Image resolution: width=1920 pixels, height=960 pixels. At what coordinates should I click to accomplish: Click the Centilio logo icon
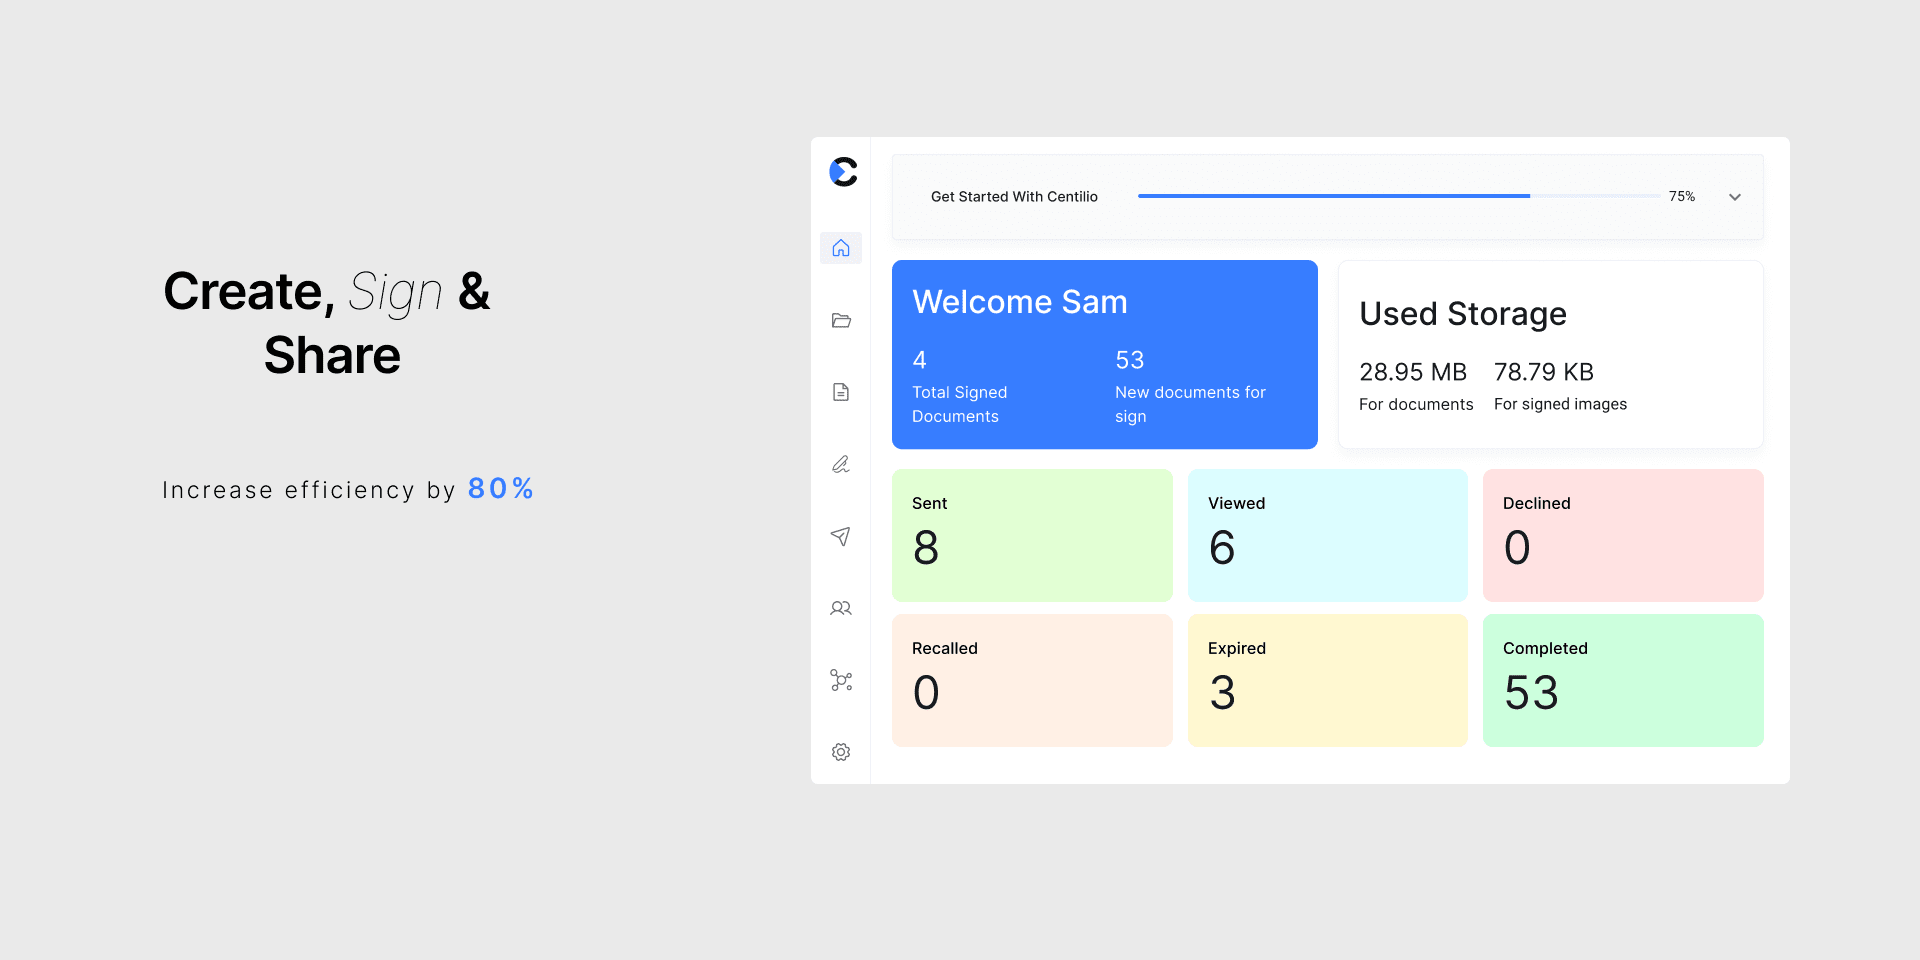(843, 172)
